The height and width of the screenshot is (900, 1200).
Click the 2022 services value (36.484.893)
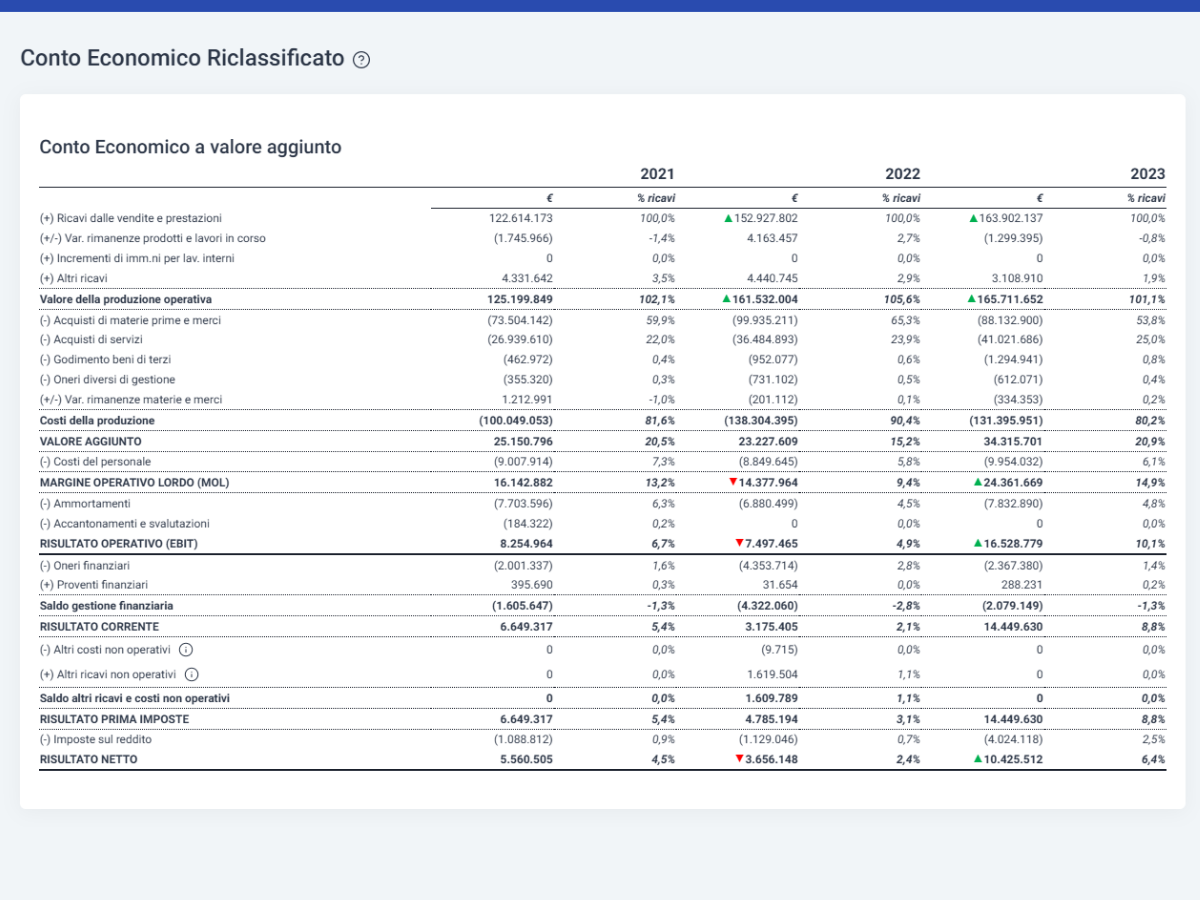point(765,340)
